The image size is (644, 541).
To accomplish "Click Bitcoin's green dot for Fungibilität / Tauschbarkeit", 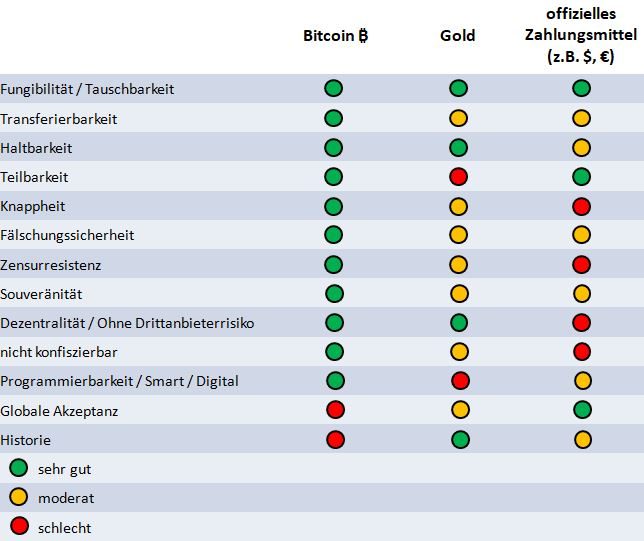I will (334, 89).
